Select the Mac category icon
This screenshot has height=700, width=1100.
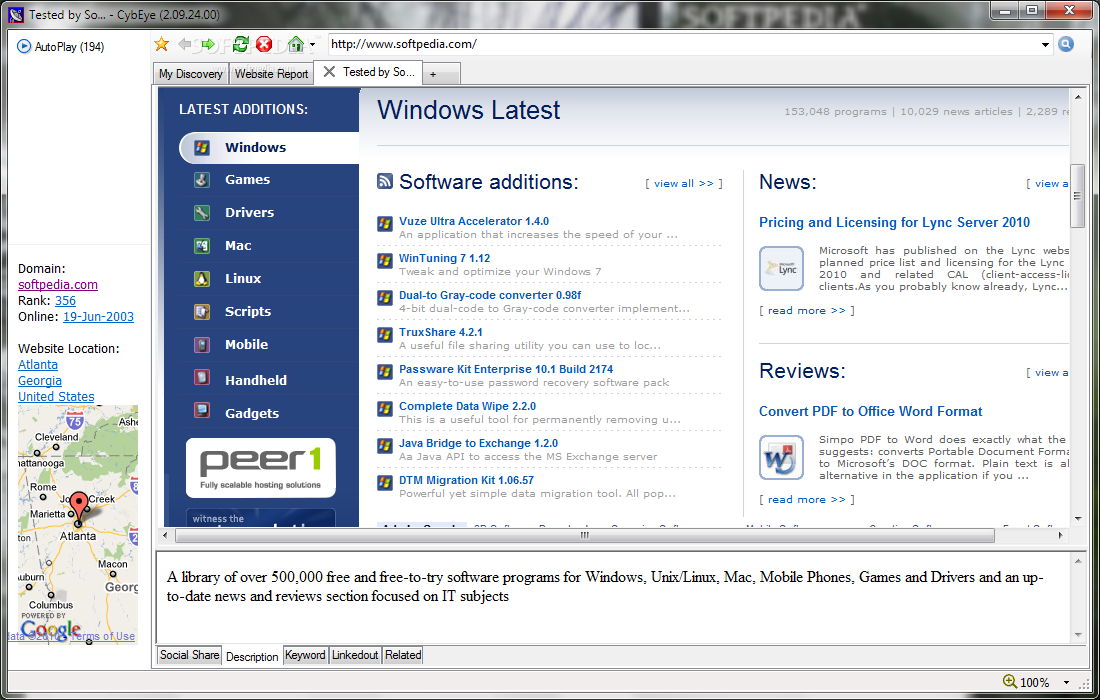(202, 245)
